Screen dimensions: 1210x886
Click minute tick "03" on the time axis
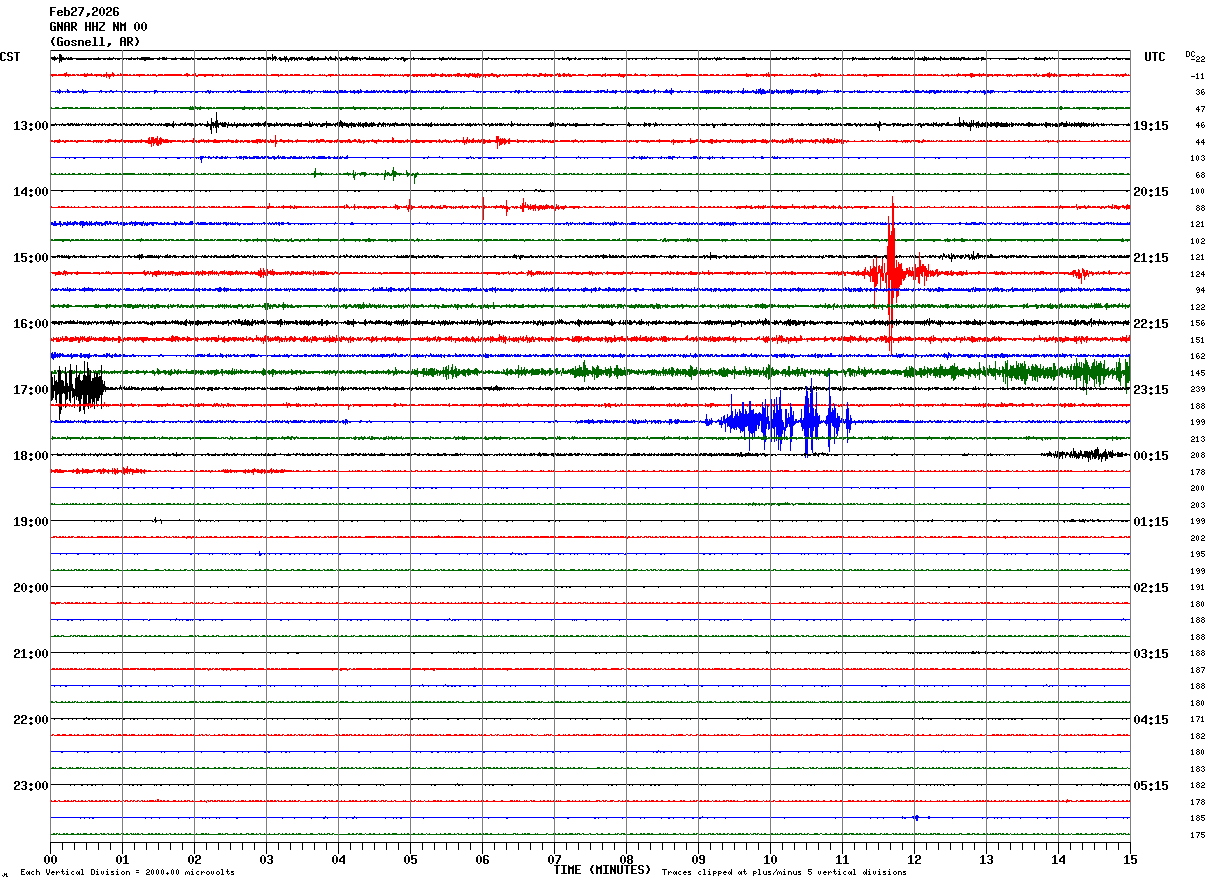(x=266, y=859)
